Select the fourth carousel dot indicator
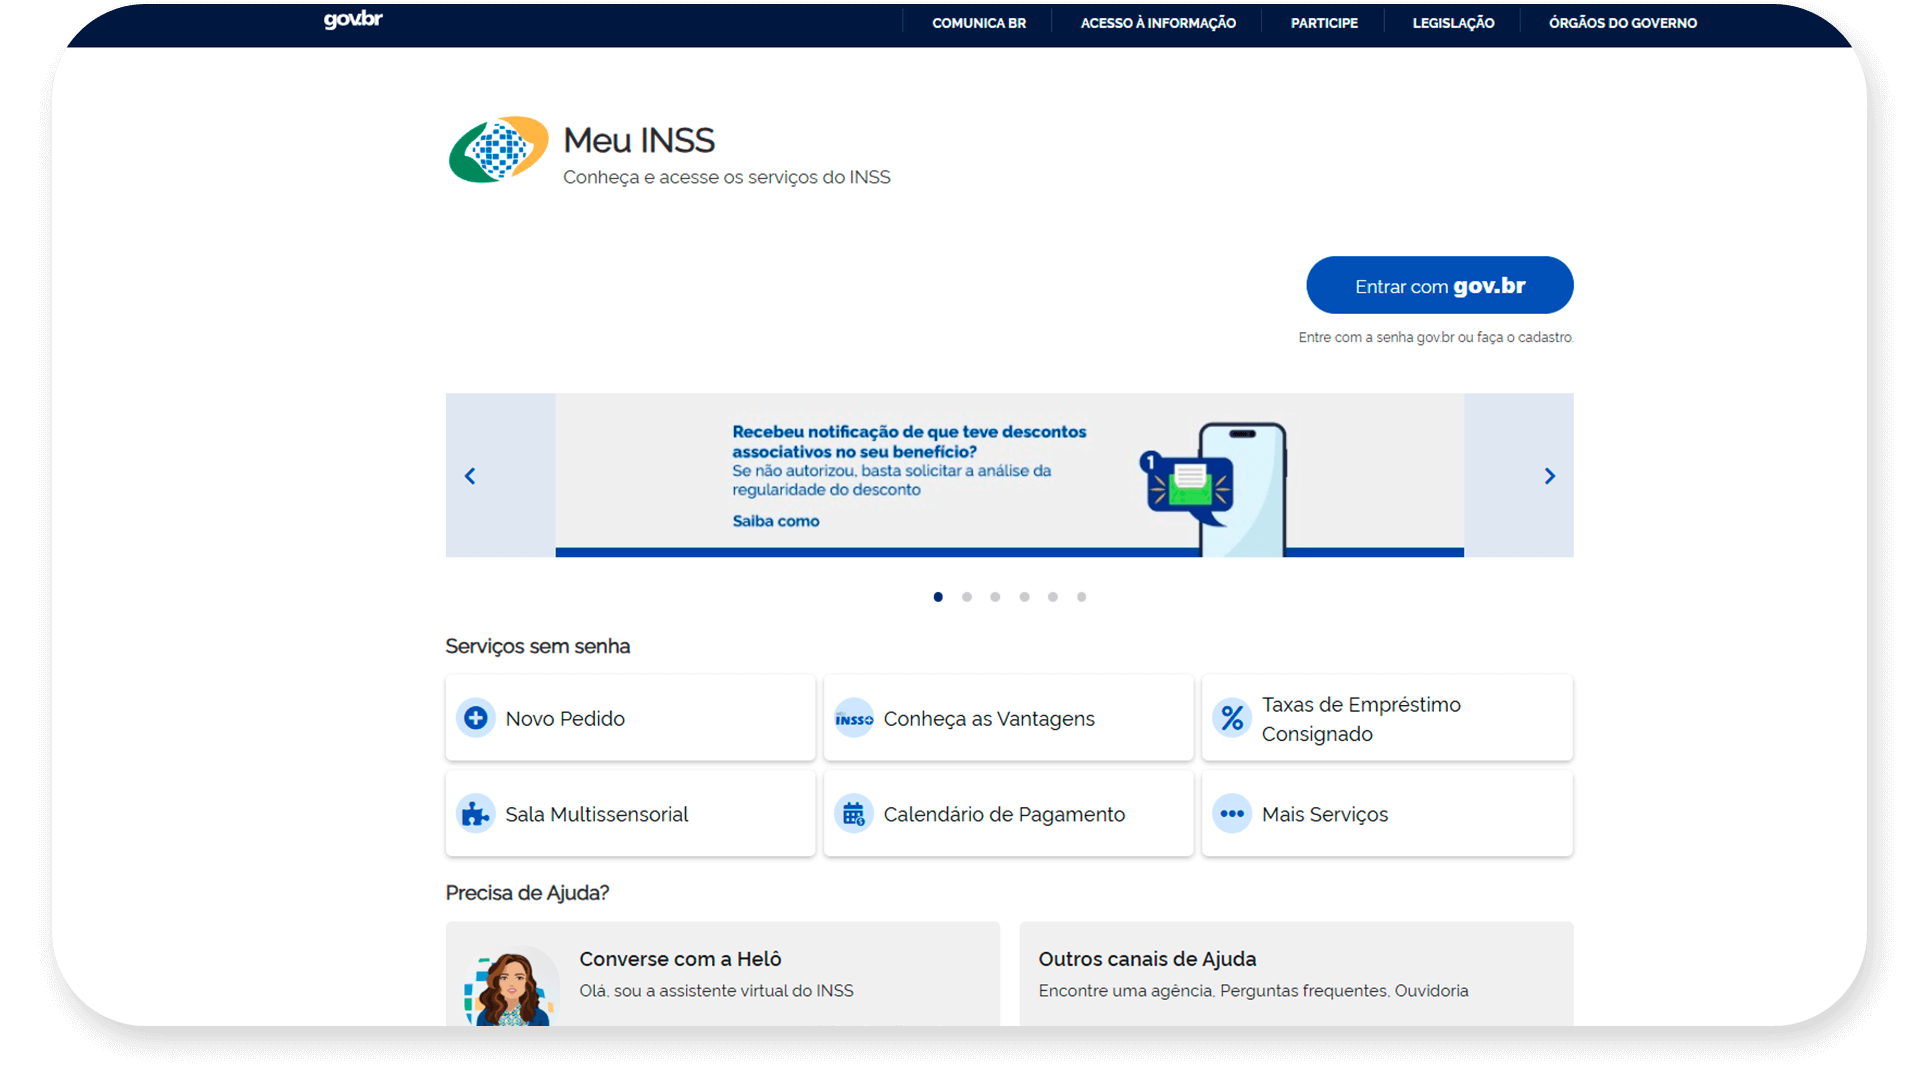Viewport: 1920px width, 1080px height. (x=1024, y=597)
